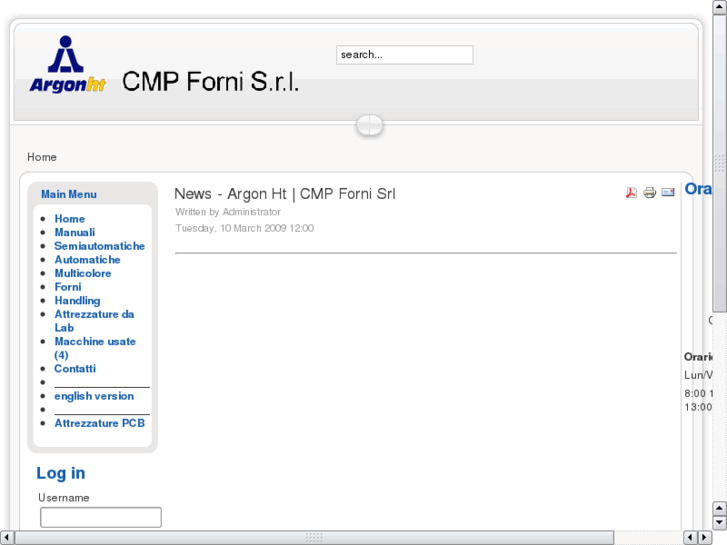Open the Attrezzature PCB link
The width and height of the screenshot is (727, 545).
tap(100, 423)
